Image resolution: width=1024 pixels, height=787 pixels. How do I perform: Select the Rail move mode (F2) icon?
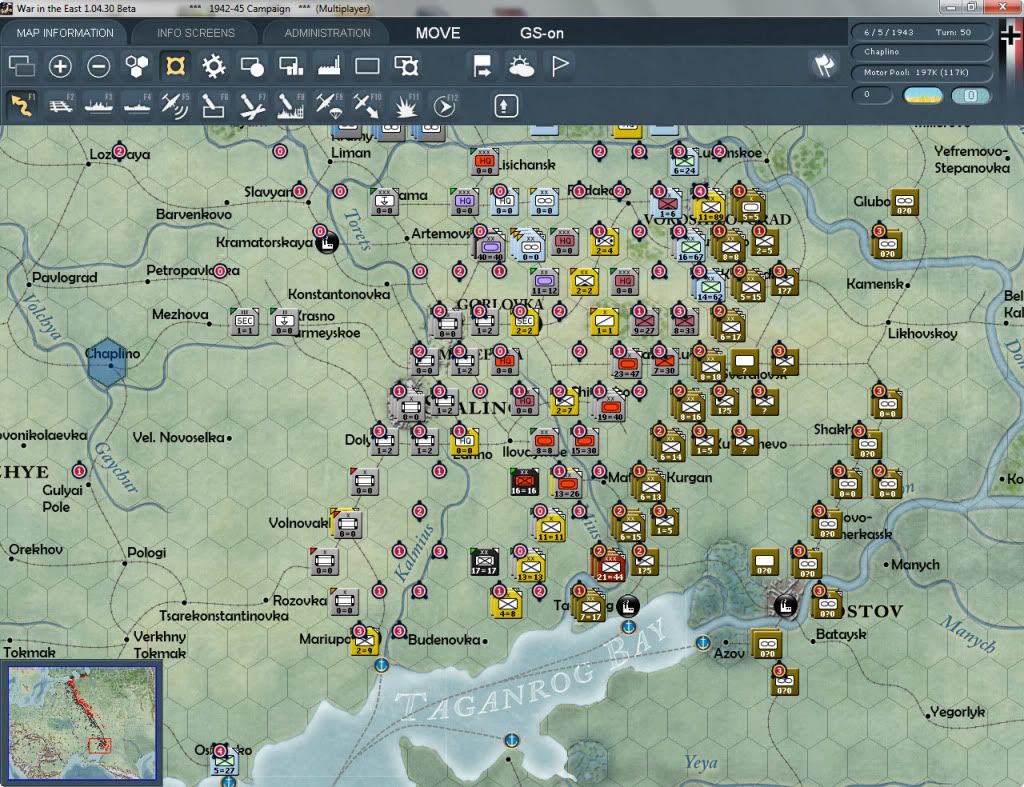tap(60, 105)
